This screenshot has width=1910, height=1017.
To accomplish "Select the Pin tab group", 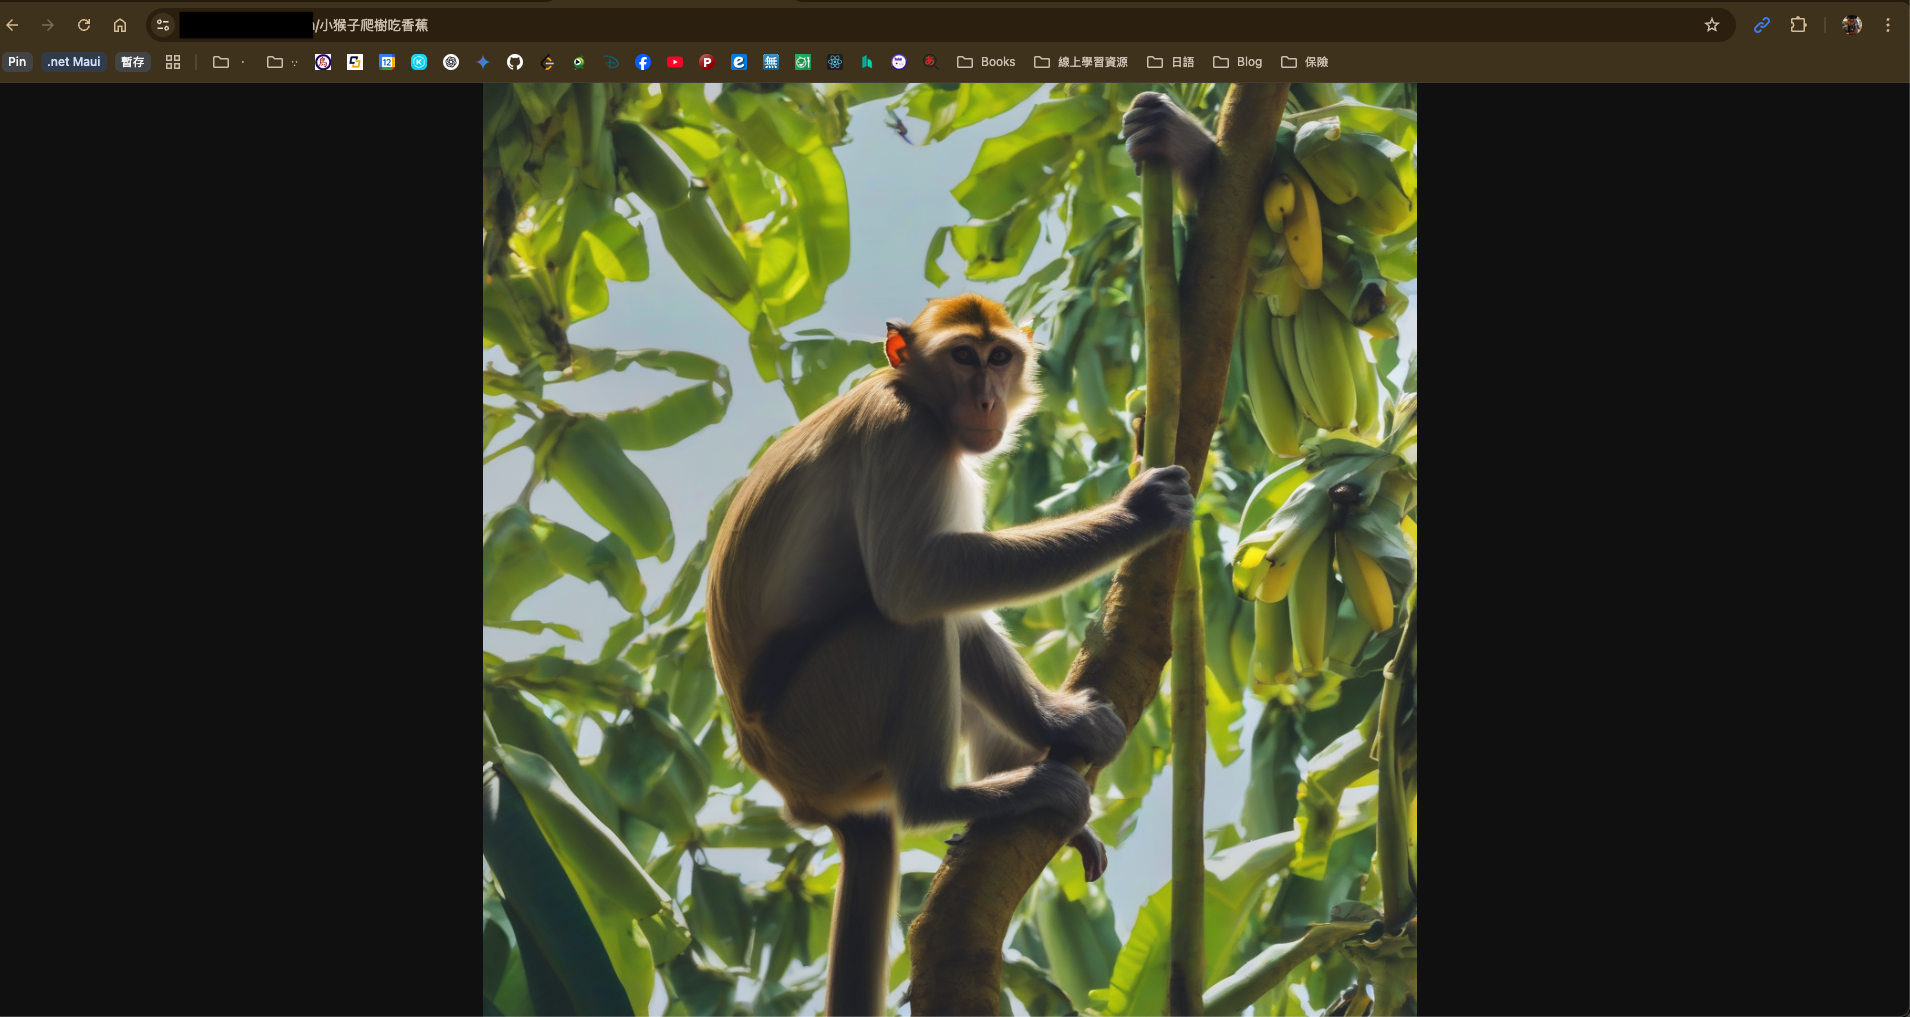I will [18, 62].
